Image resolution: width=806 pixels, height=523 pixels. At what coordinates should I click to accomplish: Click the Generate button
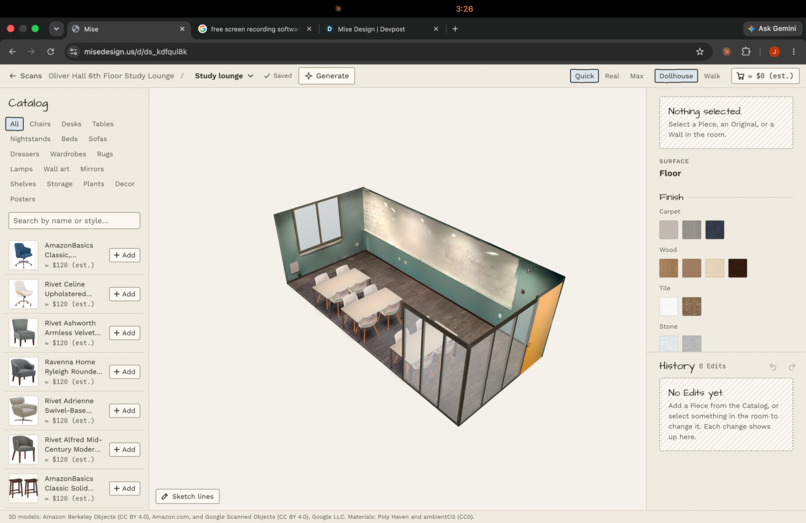pyautogui.click(x=327, y=76)
